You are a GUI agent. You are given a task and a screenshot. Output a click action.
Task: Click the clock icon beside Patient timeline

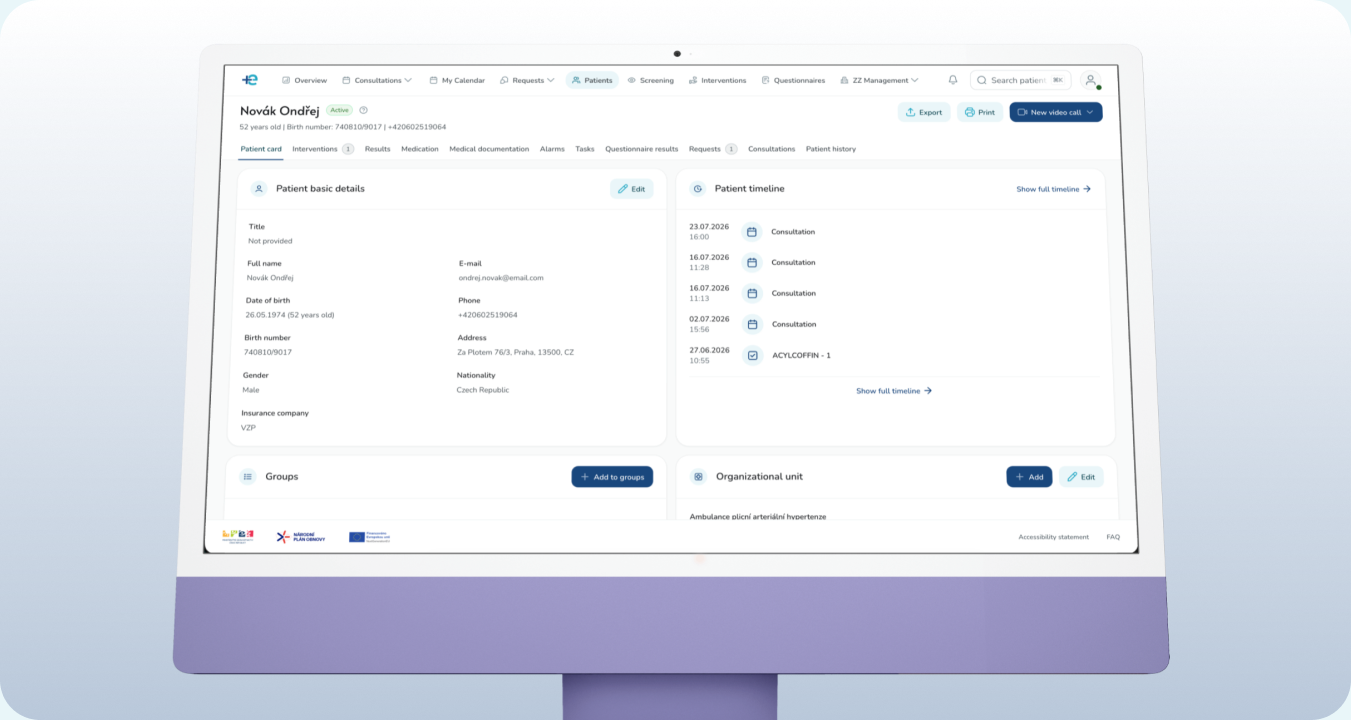point(698,188)
